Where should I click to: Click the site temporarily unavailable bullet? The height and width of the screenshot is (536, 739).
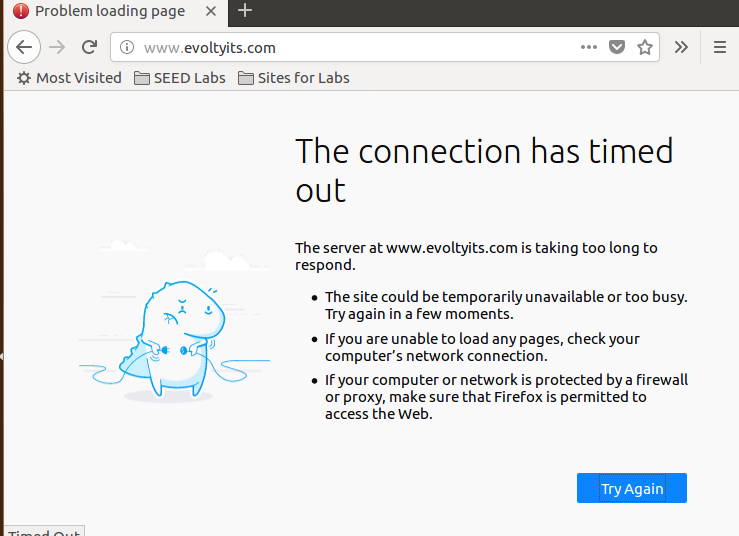tap(506, 305)
